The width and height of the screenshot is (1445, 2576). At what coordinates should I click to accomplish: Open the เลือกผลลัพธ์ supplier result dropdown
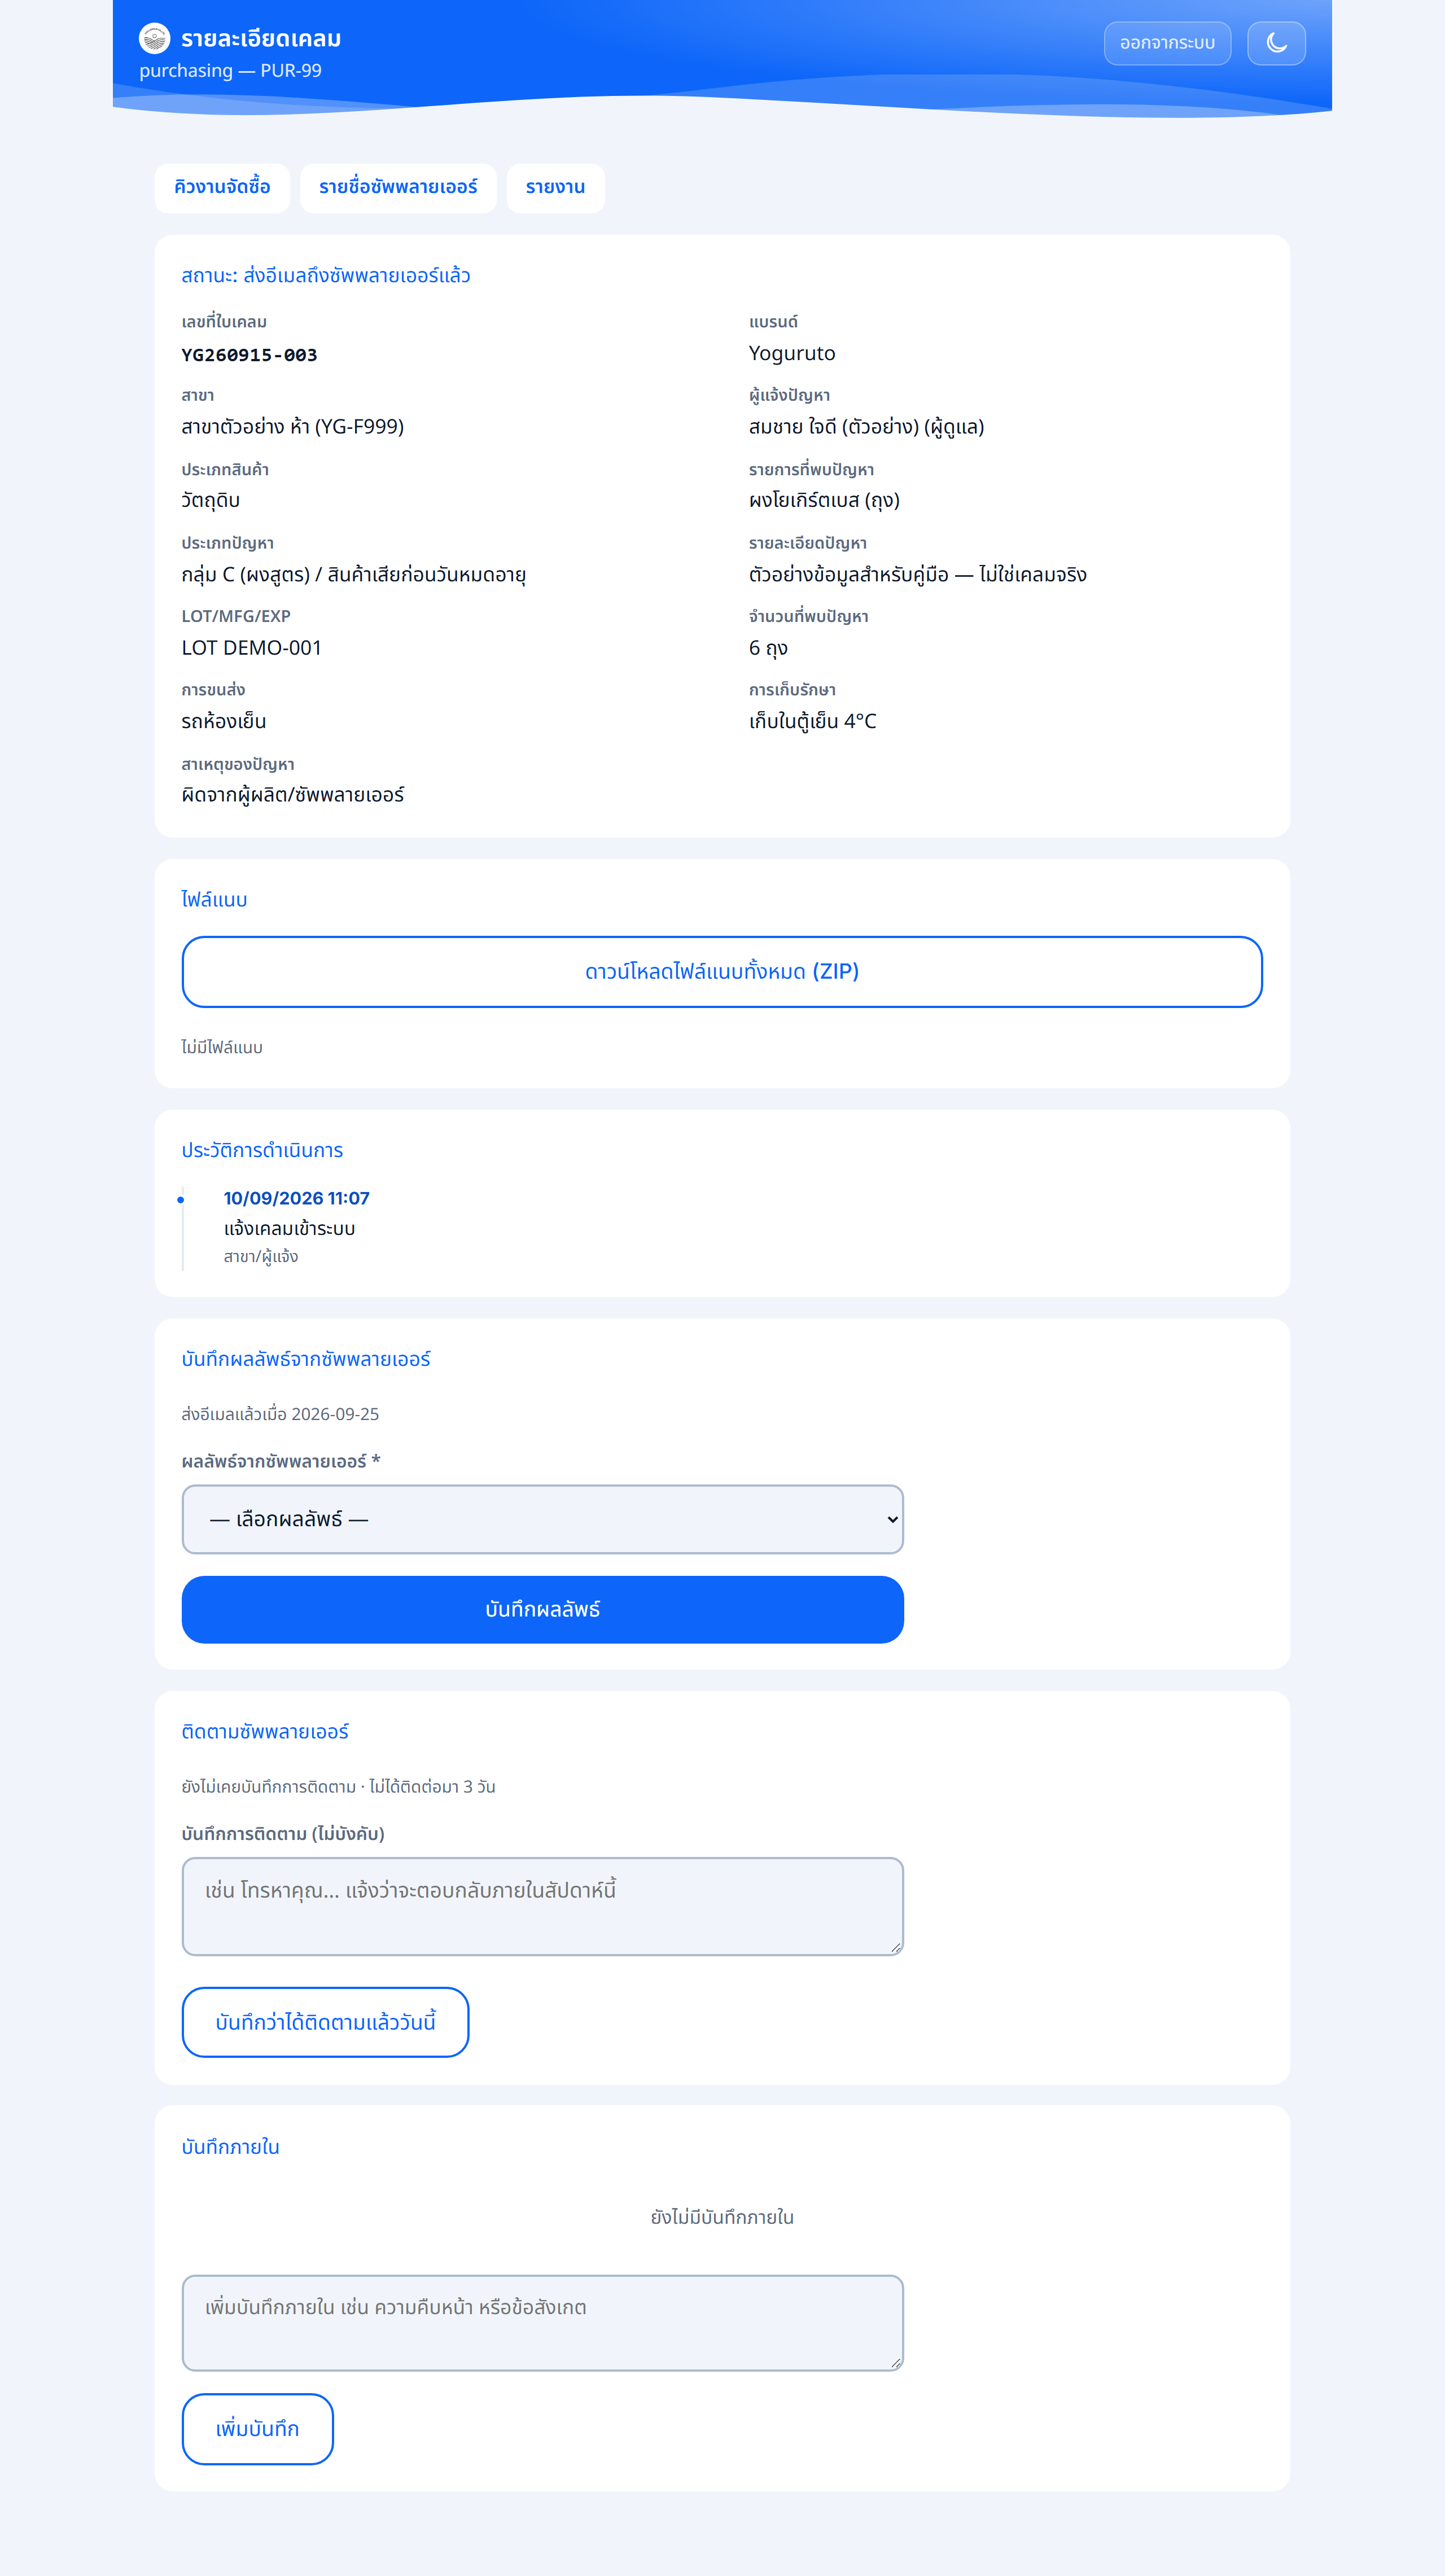pyautogui.click(x=542, y=1519)
